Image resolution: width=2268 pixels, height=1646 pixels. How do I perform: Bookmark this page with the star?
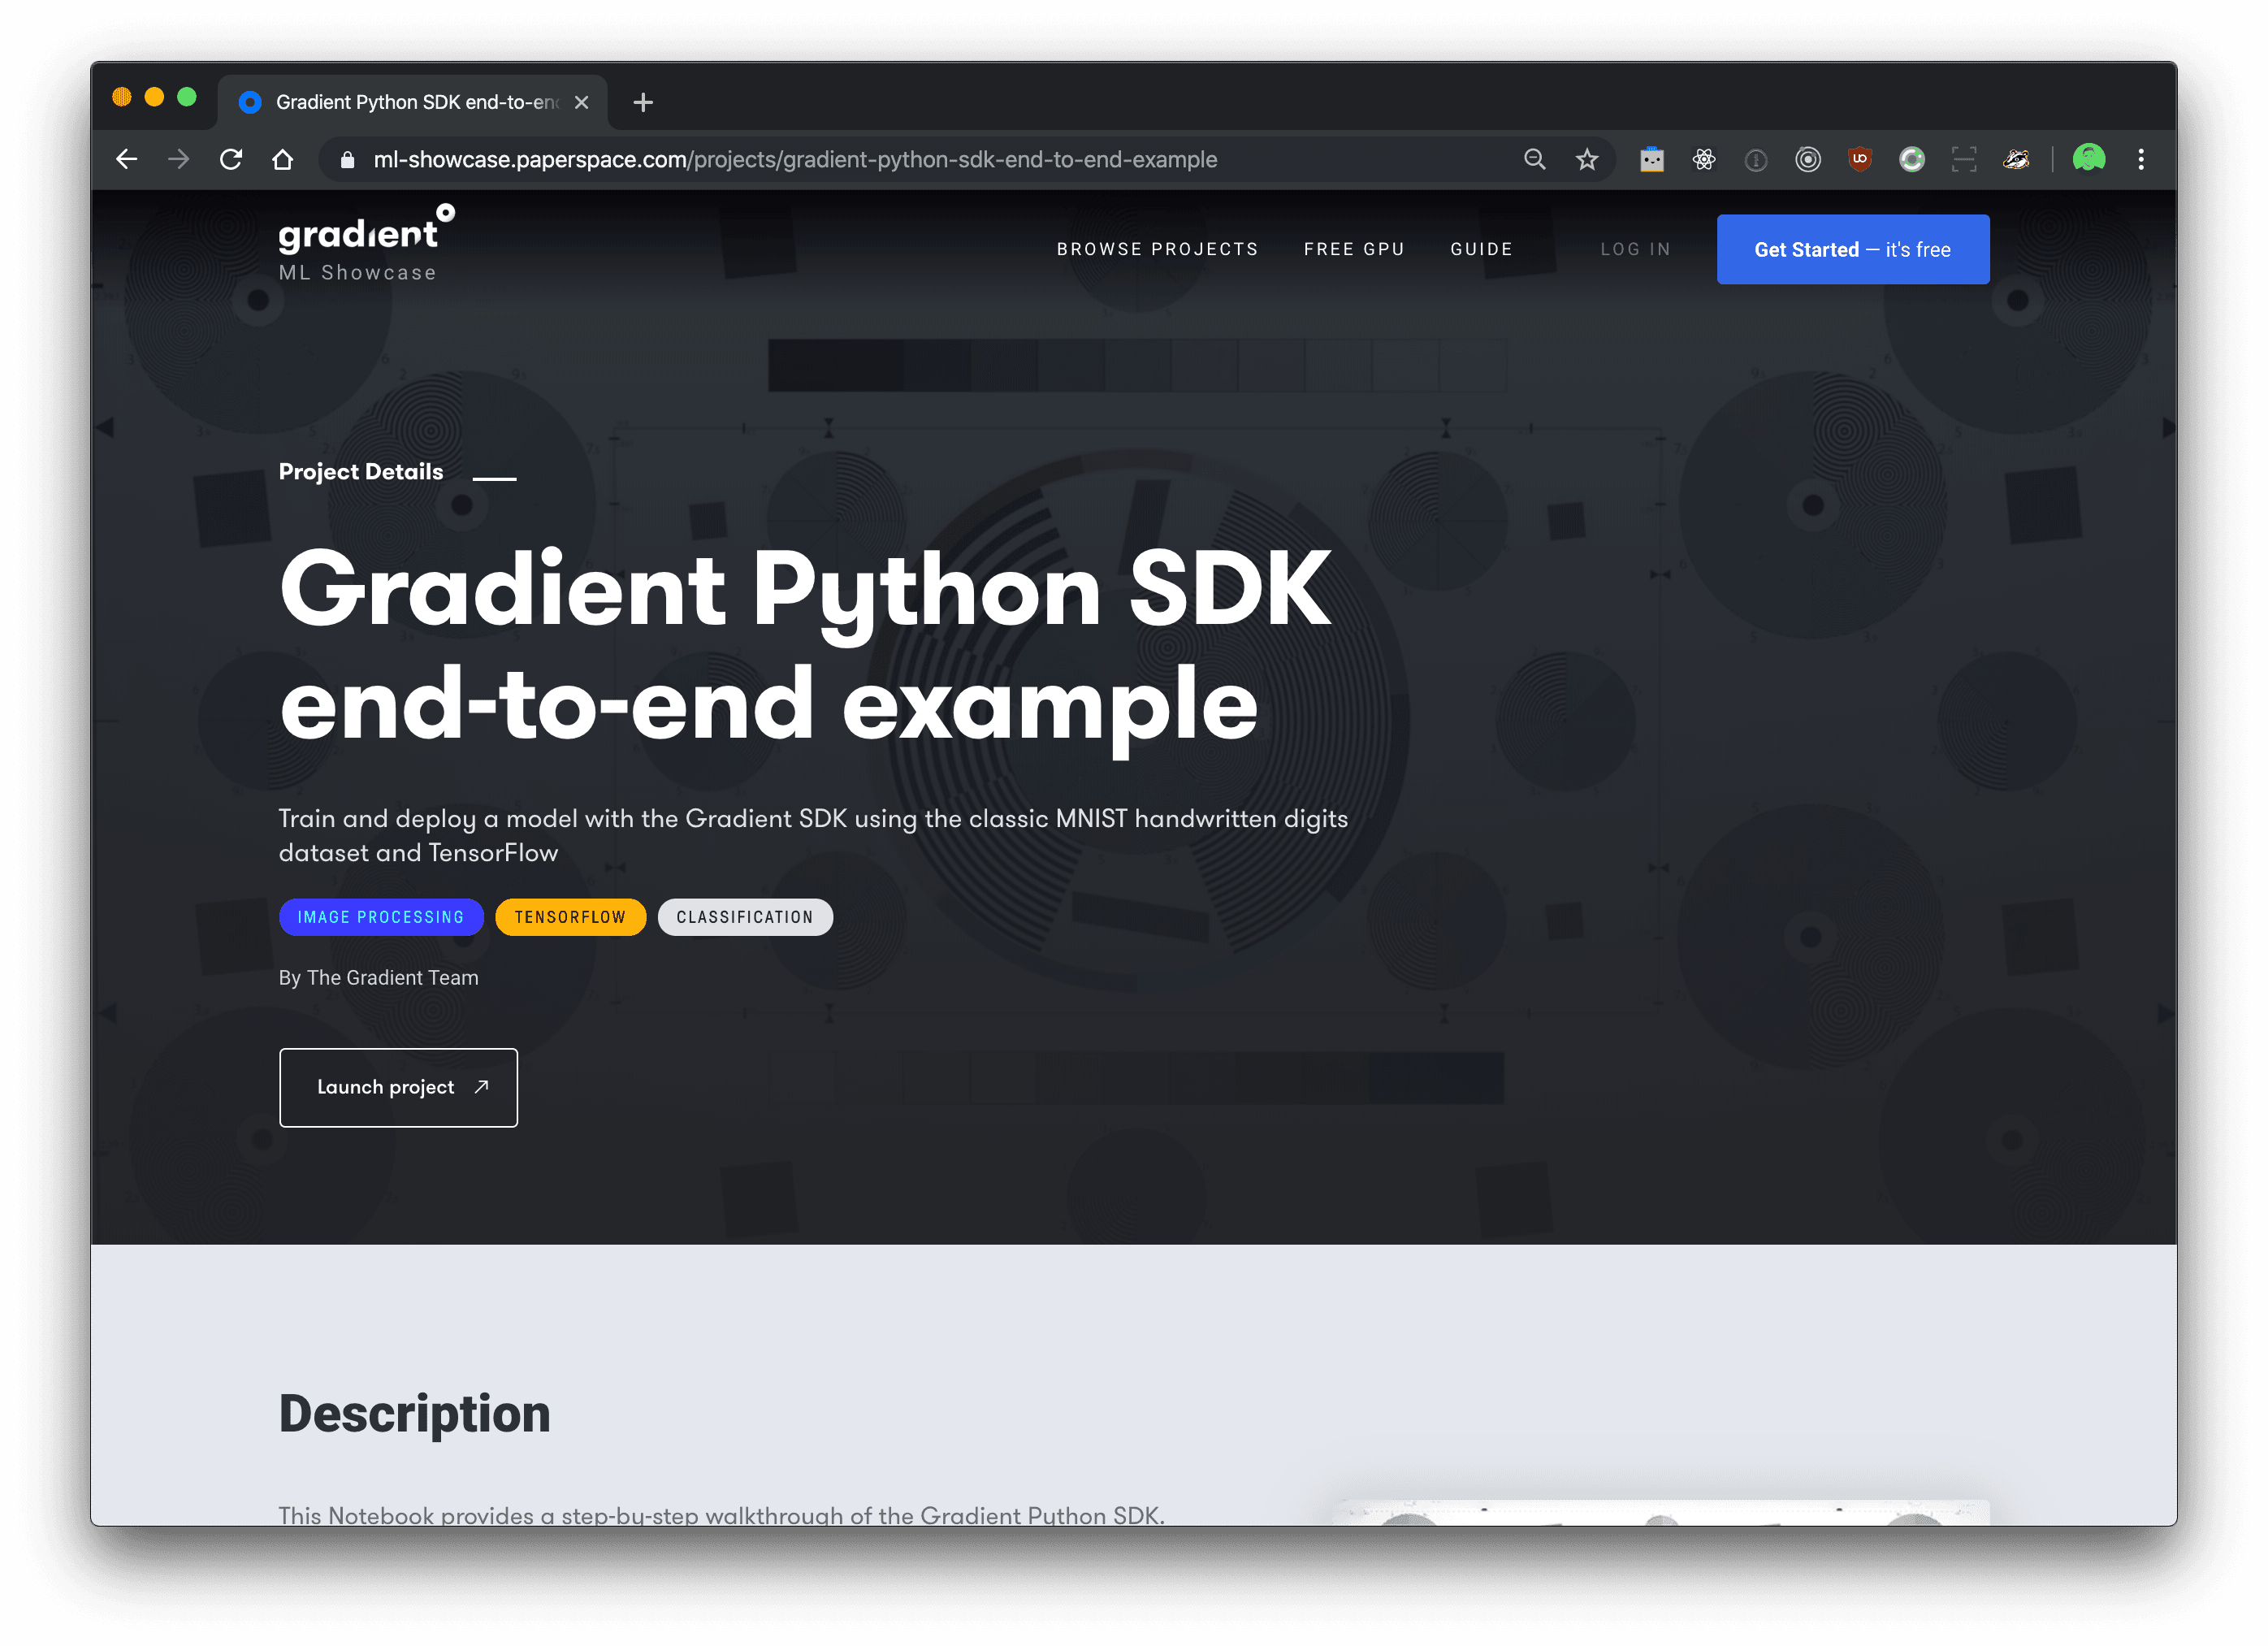point(1587,159)
